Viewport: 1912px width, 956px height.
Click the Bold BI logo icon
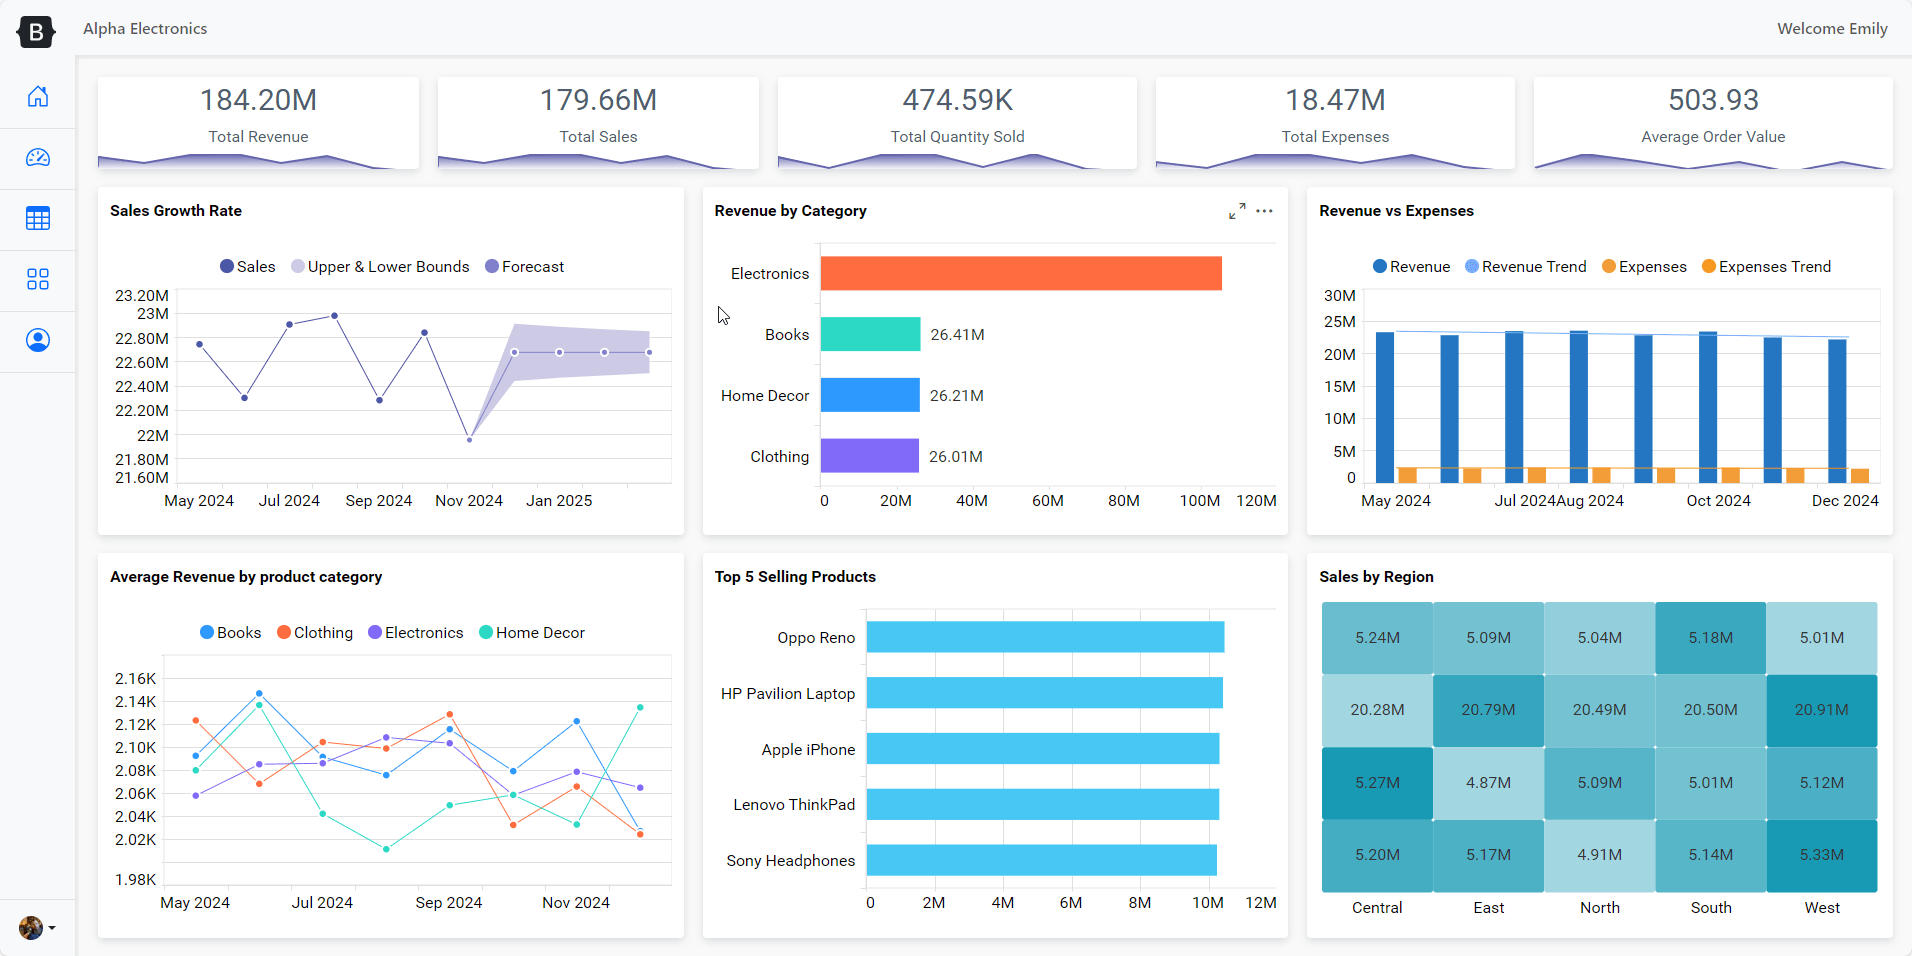point(36,32)
